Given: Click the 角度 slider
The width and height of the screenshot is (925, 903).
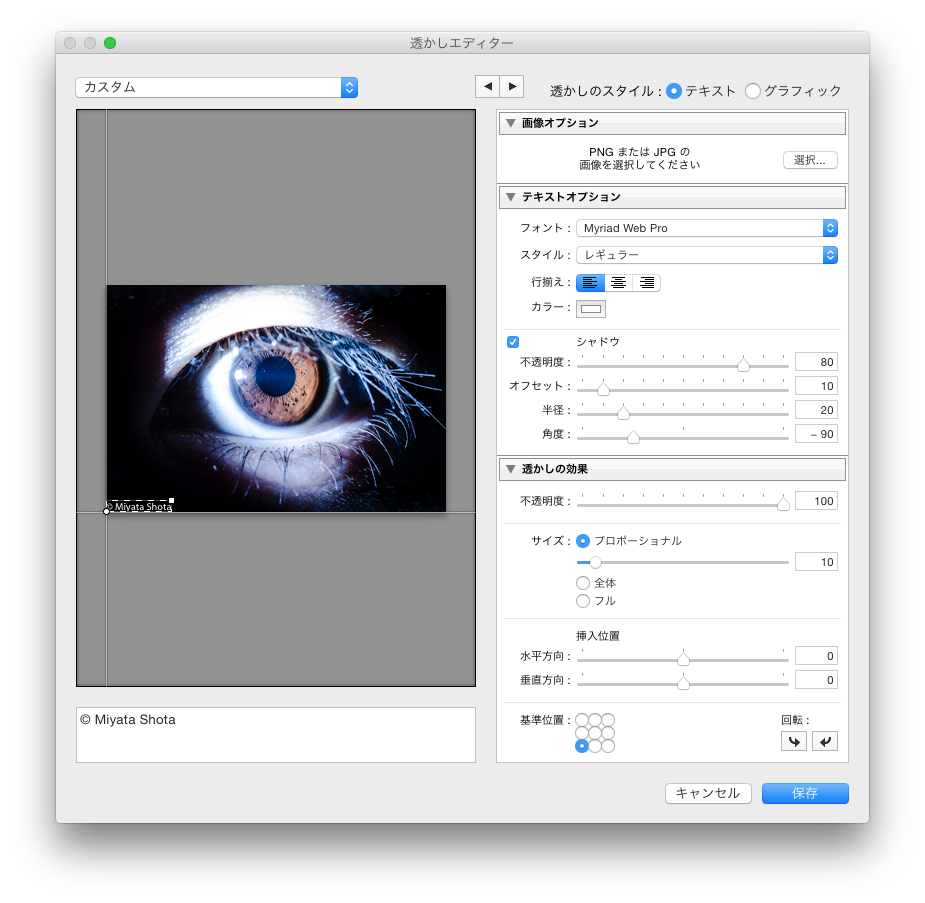Looking at the screenshot, I should pos(683,438).
